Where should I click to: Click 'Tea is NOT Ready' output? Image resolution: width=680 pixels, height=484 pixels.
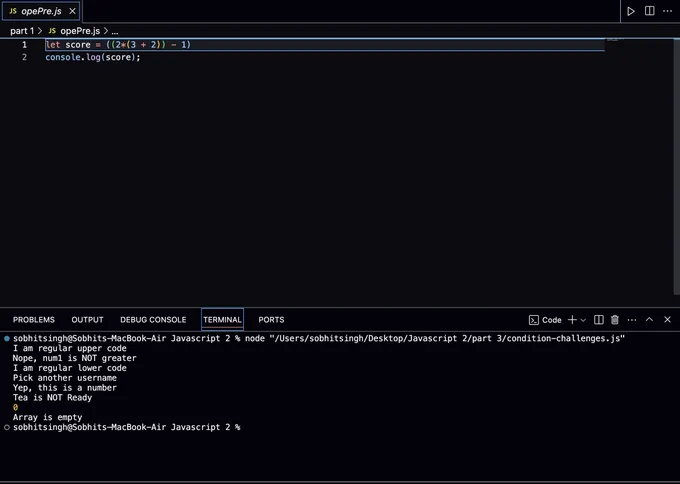(52, 398)
